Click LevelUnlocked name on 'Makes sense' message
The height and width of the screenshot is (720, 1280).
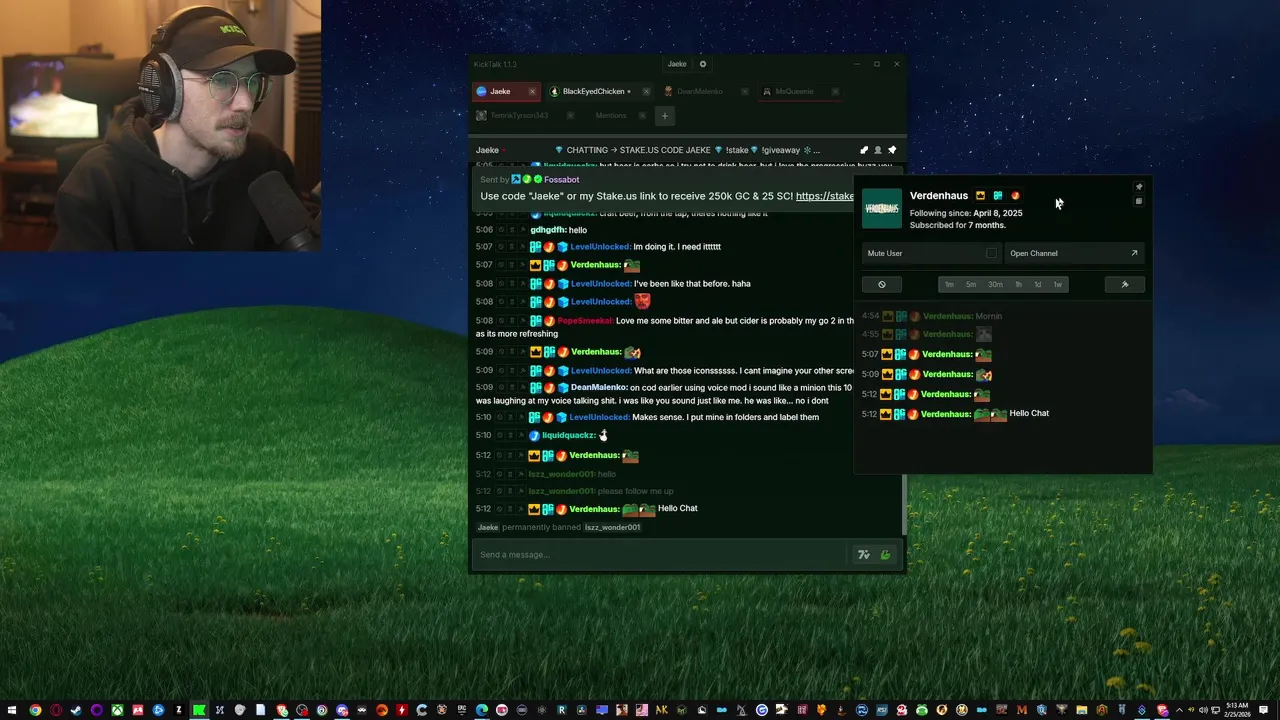(x=599, y=417)
